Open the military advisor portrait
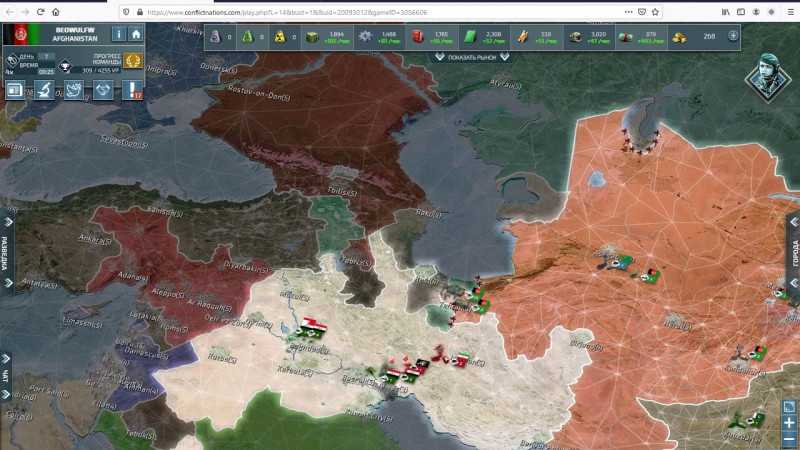800x450 pixels. pos(768,77)
